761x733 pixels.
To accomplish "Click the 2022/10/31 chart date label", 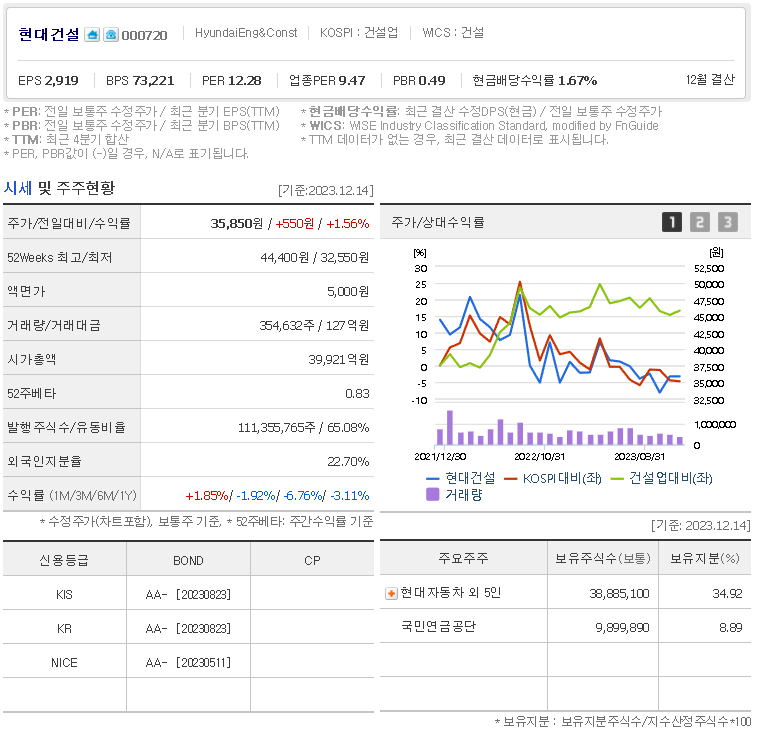I will pyautogui.click(x=539, y=457).
